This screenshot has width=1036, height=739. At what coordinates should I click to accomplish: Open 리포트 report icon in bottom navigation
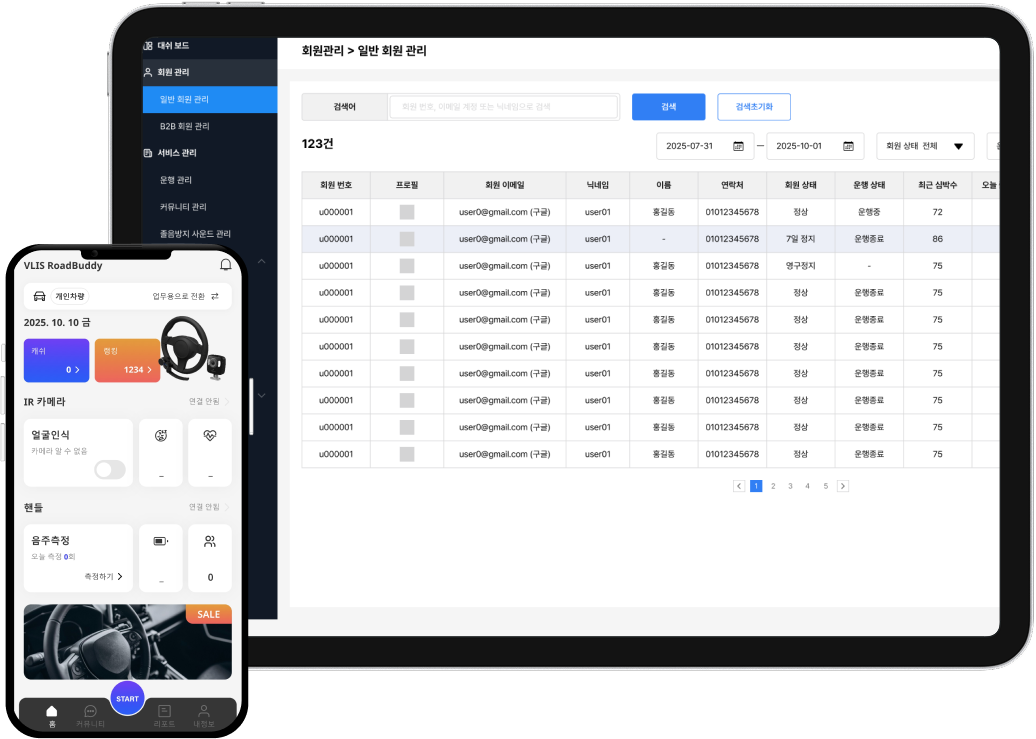coord(164,715)
